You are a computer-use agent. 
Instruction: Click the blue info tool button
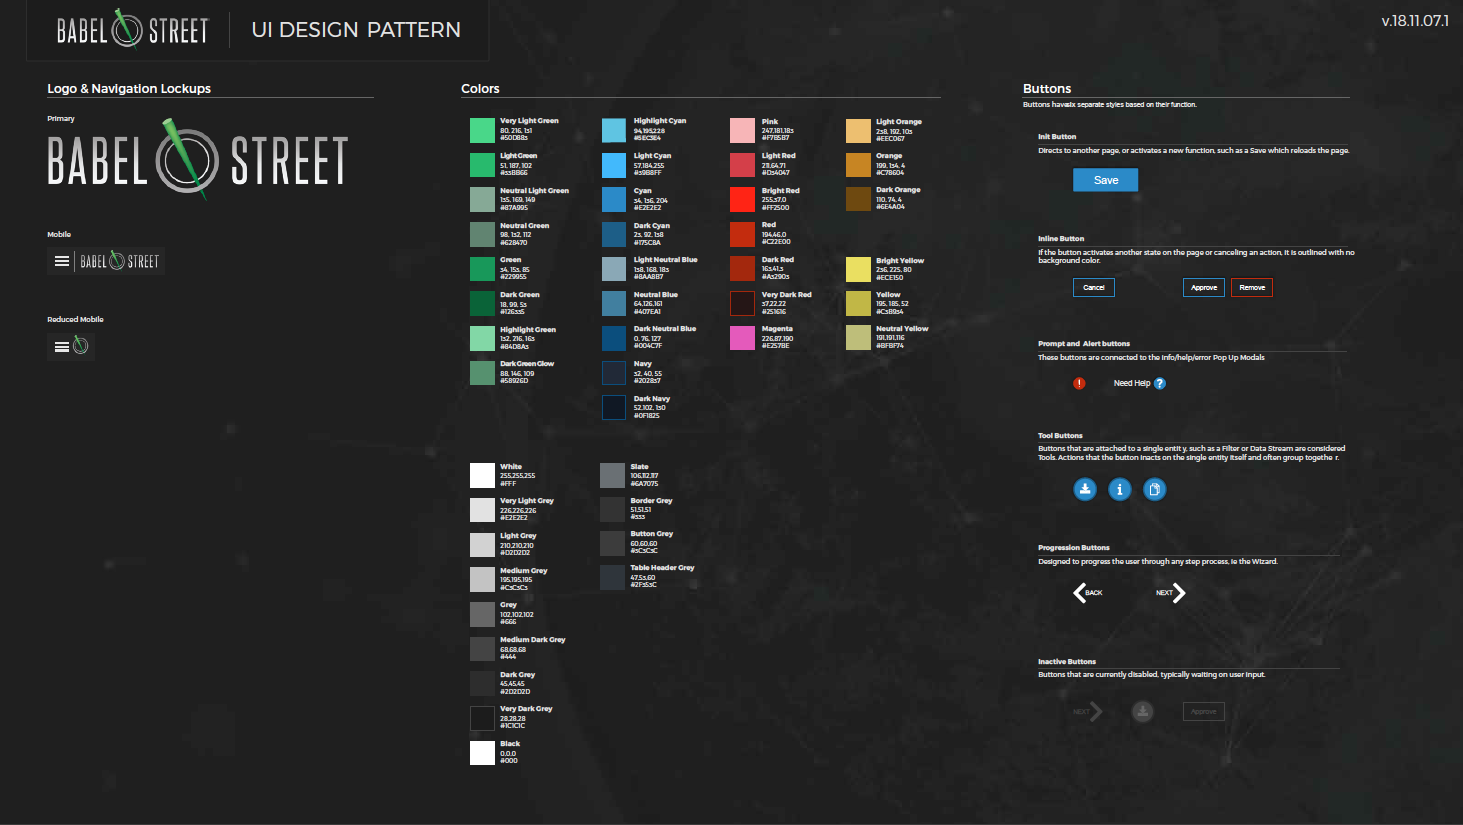(1120, 489)
